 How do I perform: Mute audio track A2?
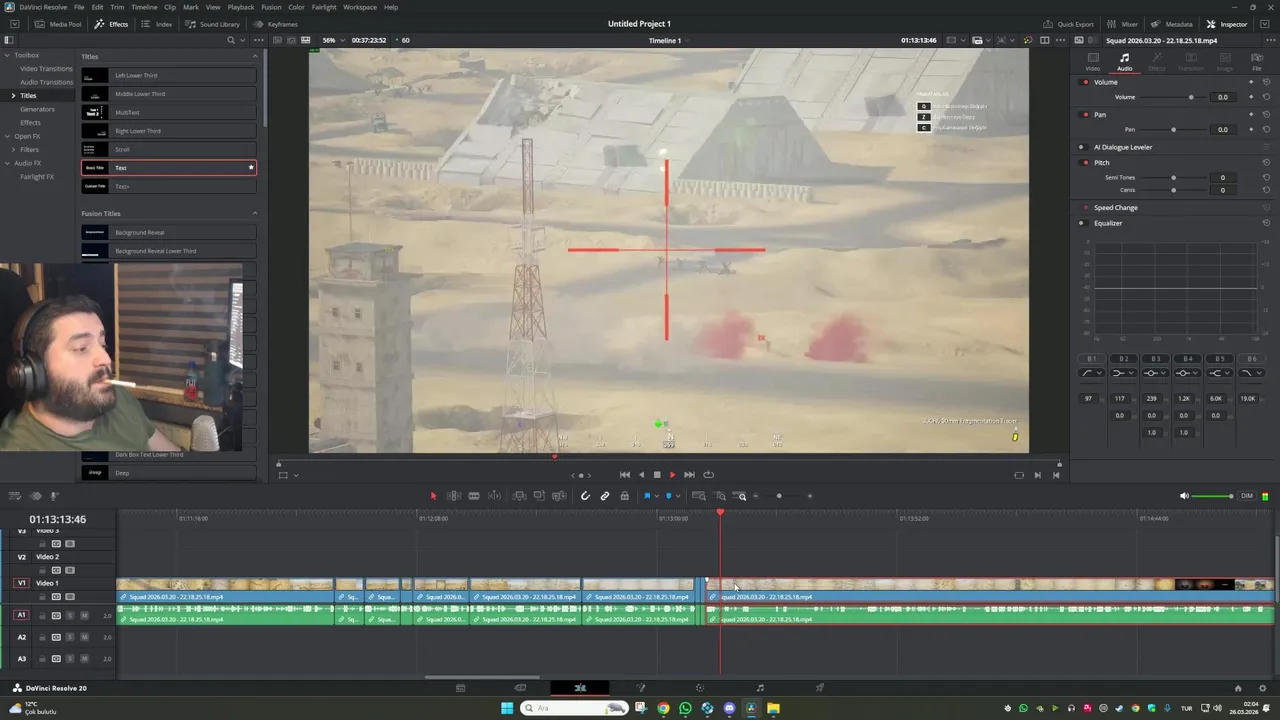coord(84,637)
